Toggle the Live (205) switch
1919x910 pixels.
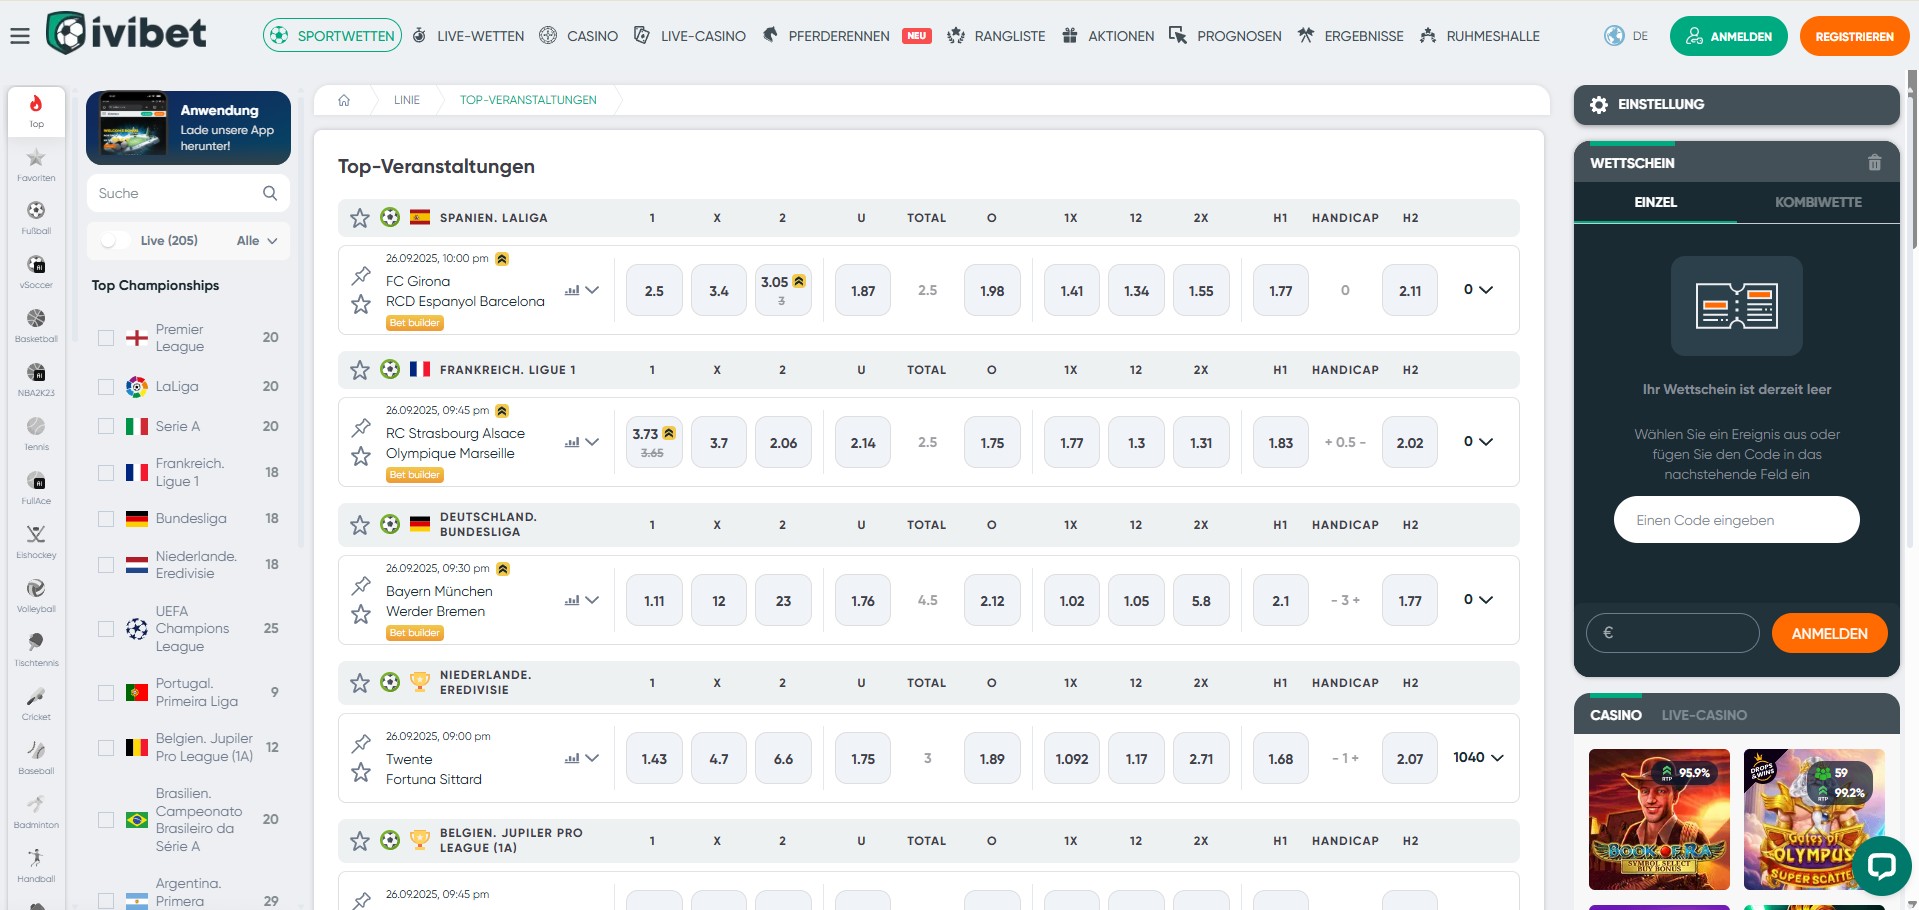click(x=115, y=241)
